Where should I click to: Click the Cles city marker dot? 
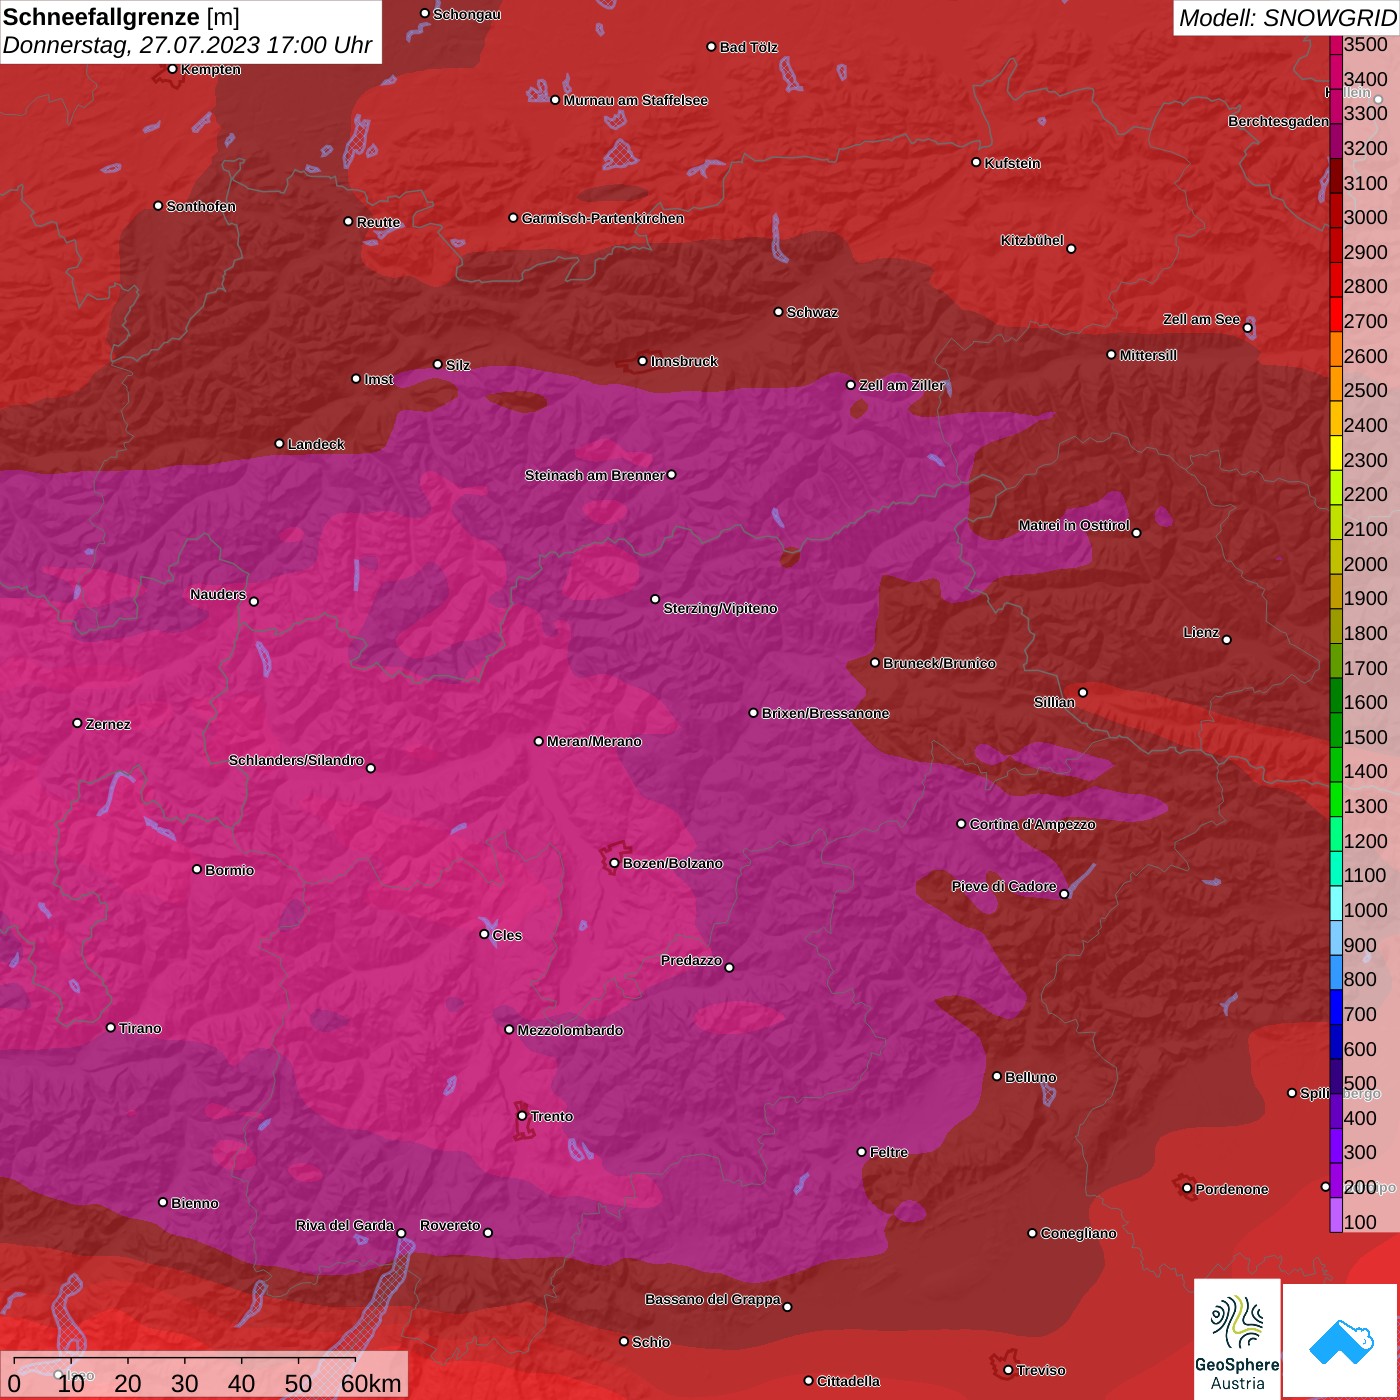coord(484,934)
